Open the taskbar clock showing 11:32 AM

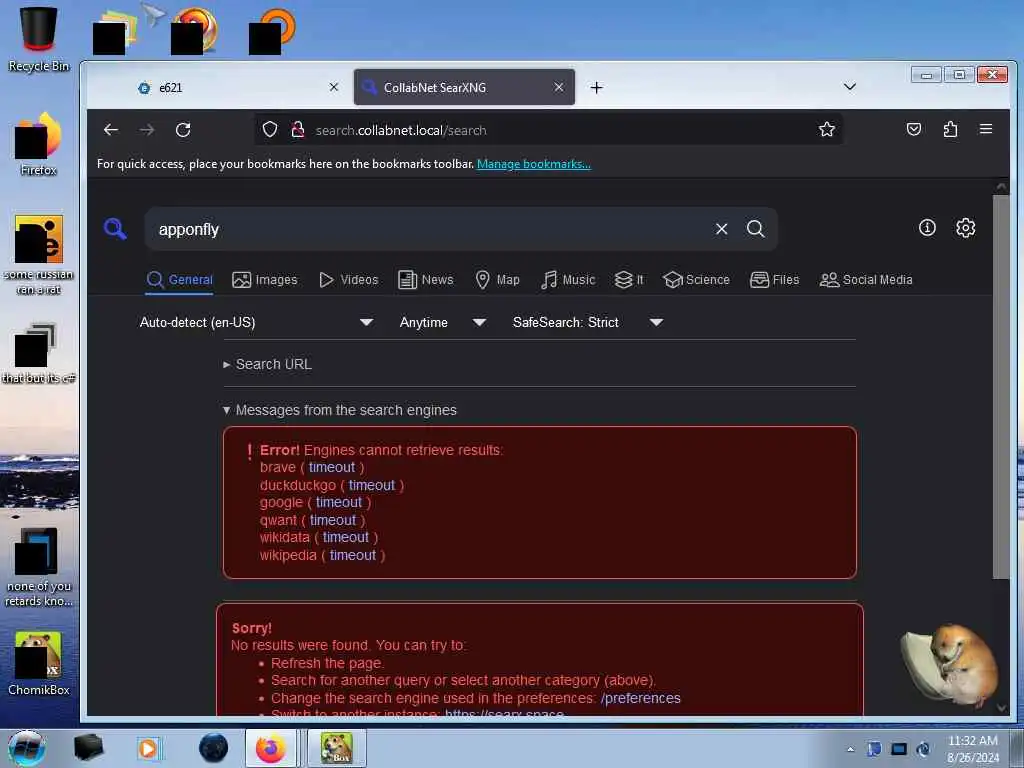[973, 749]
